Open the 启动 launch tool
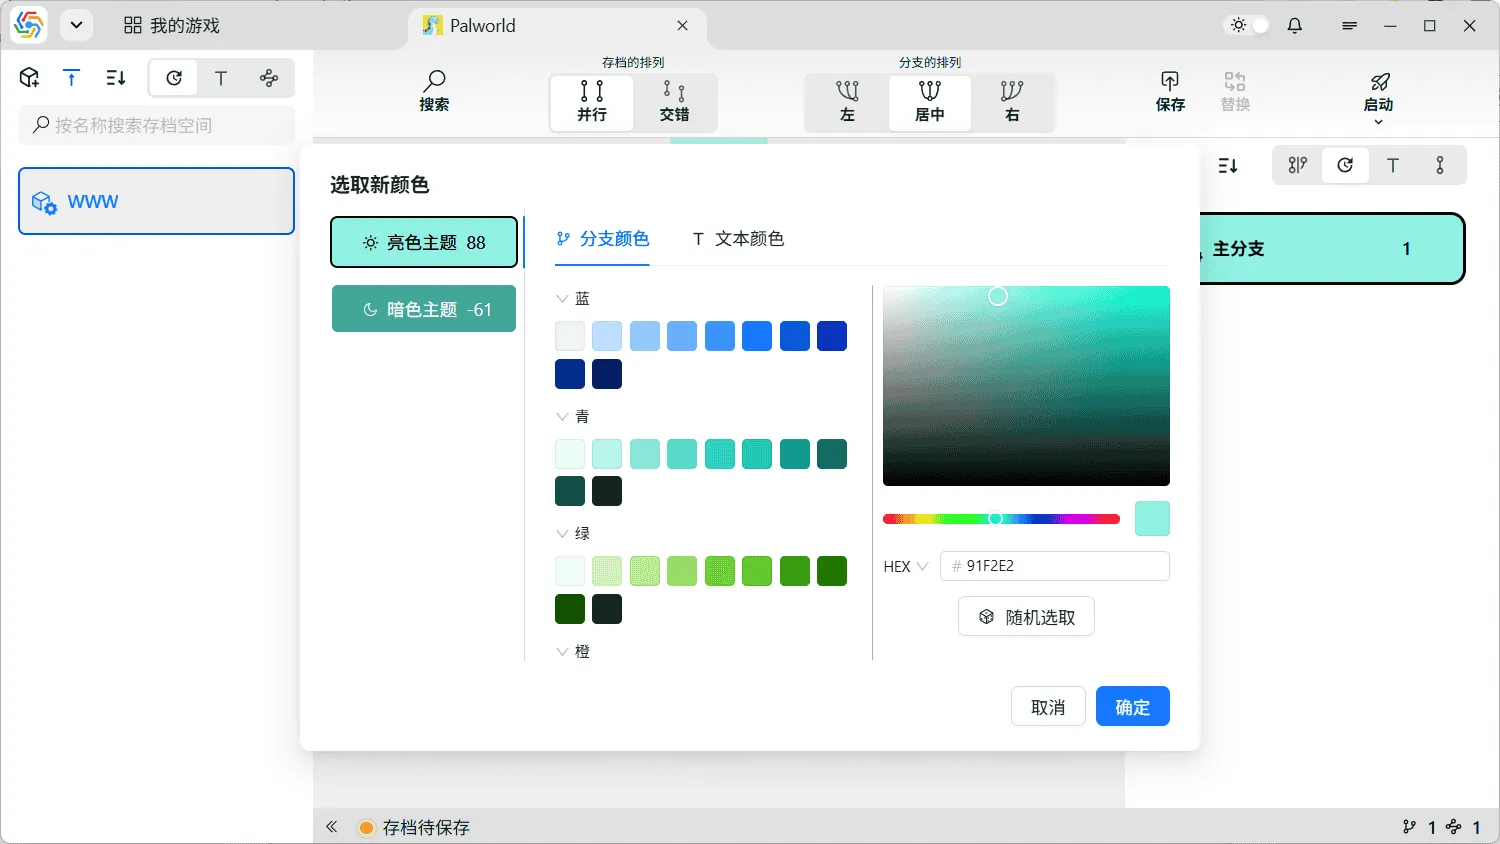The image size is (1500, 844). point(1379,90)
